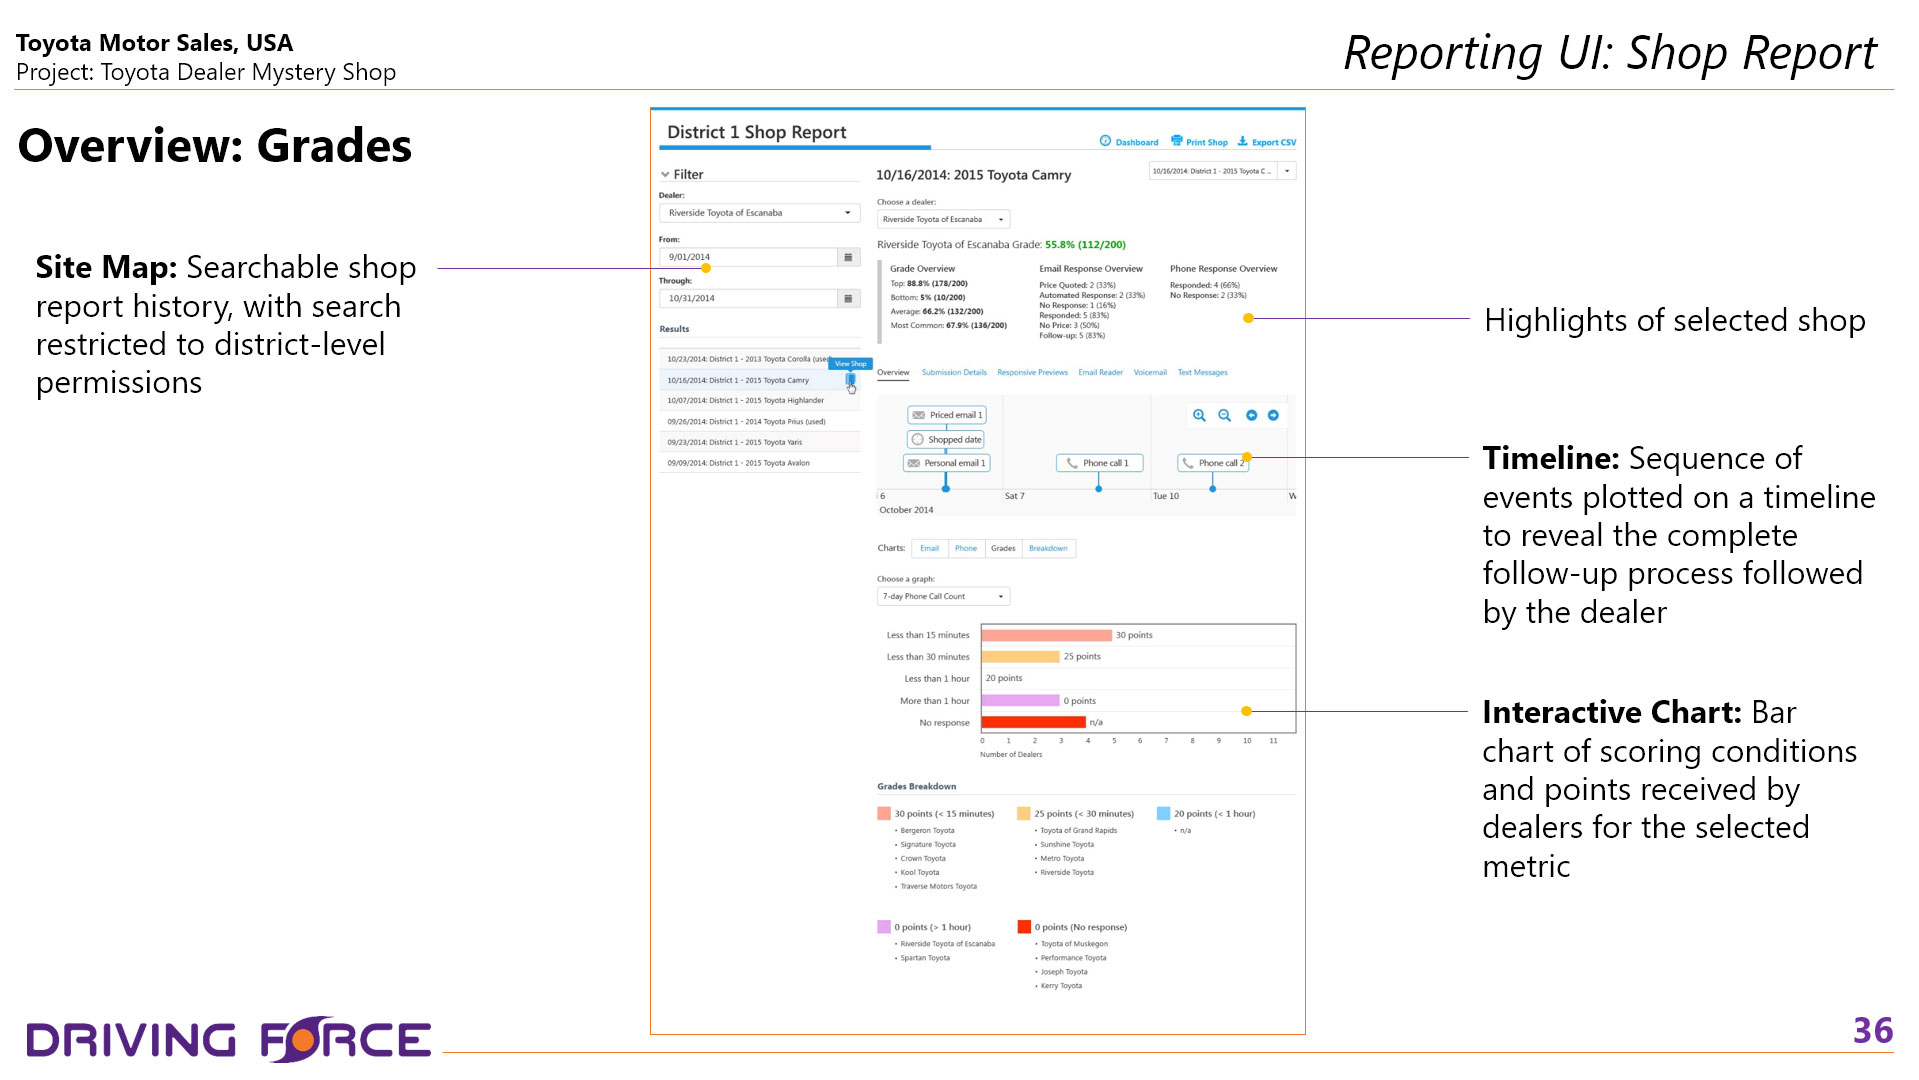The image size is (1919, 1080).
Task: Click the No response red bar
Action: point(1033,722)
